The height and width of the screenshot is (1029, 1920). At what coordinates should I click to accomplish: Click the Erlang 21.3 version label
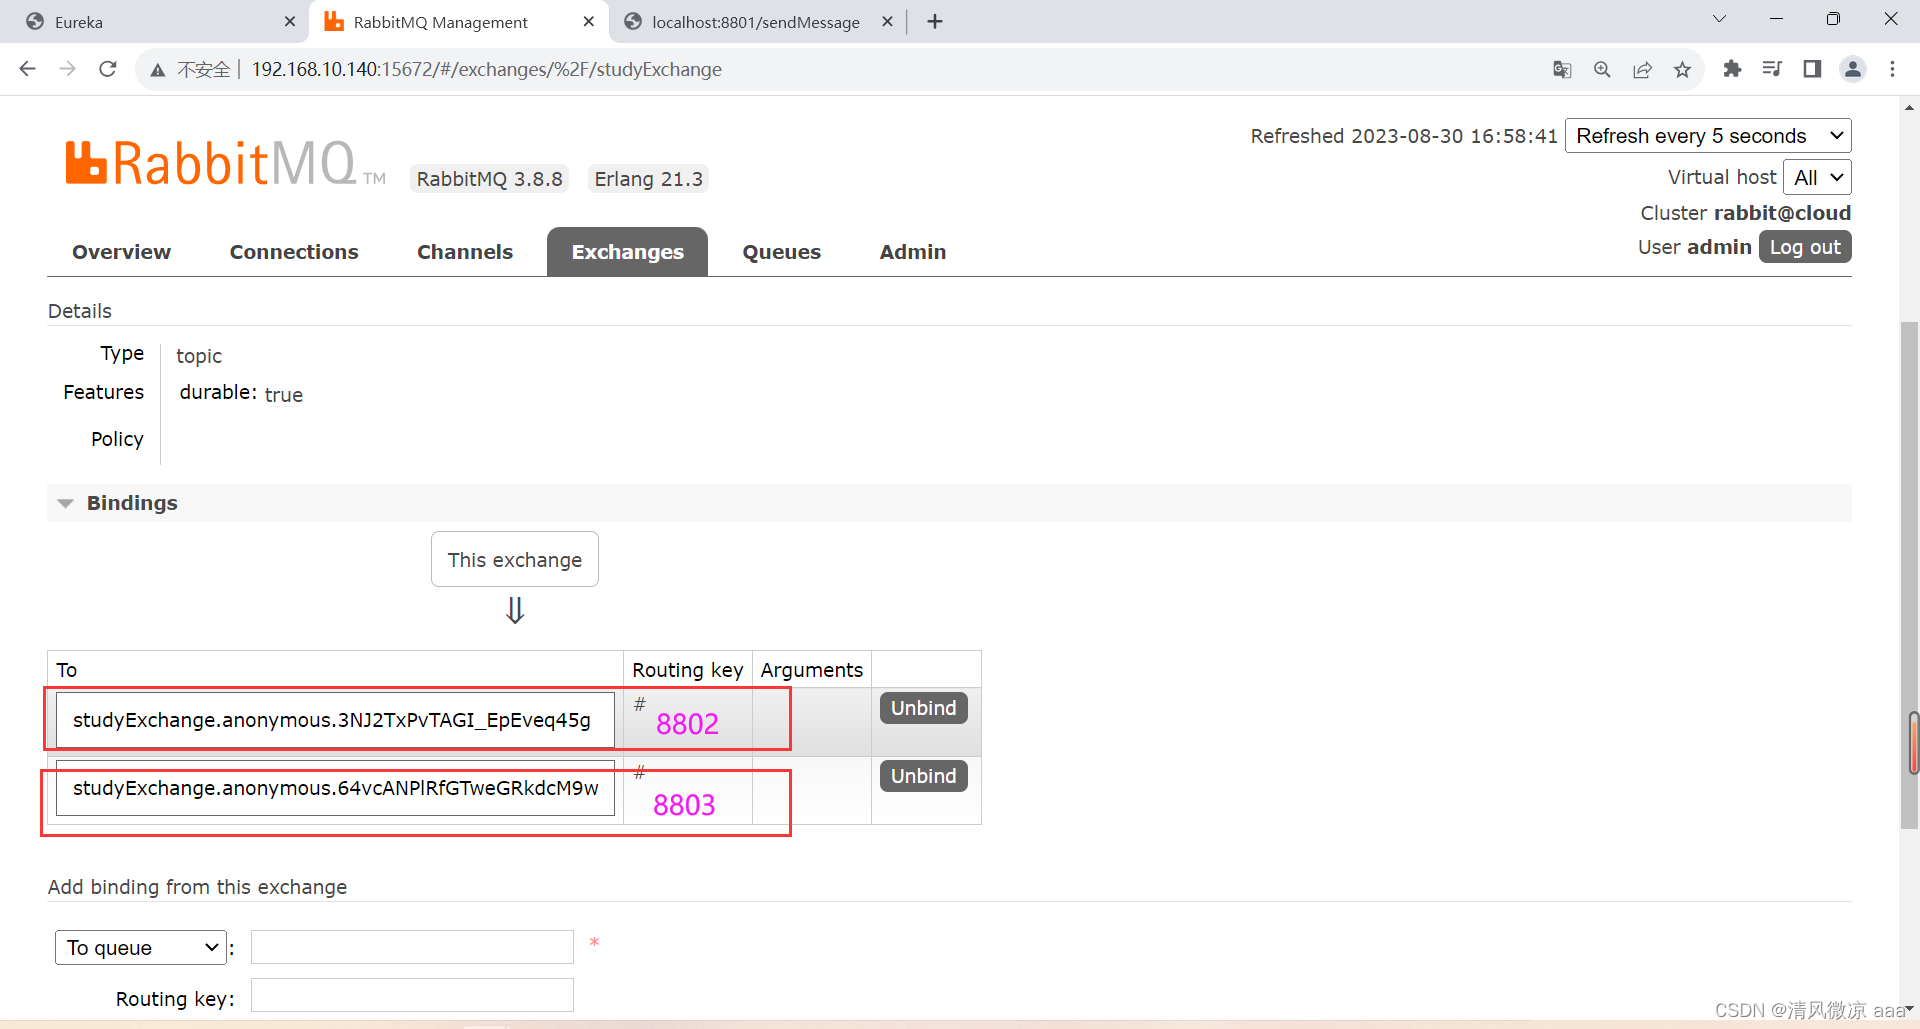648,179
